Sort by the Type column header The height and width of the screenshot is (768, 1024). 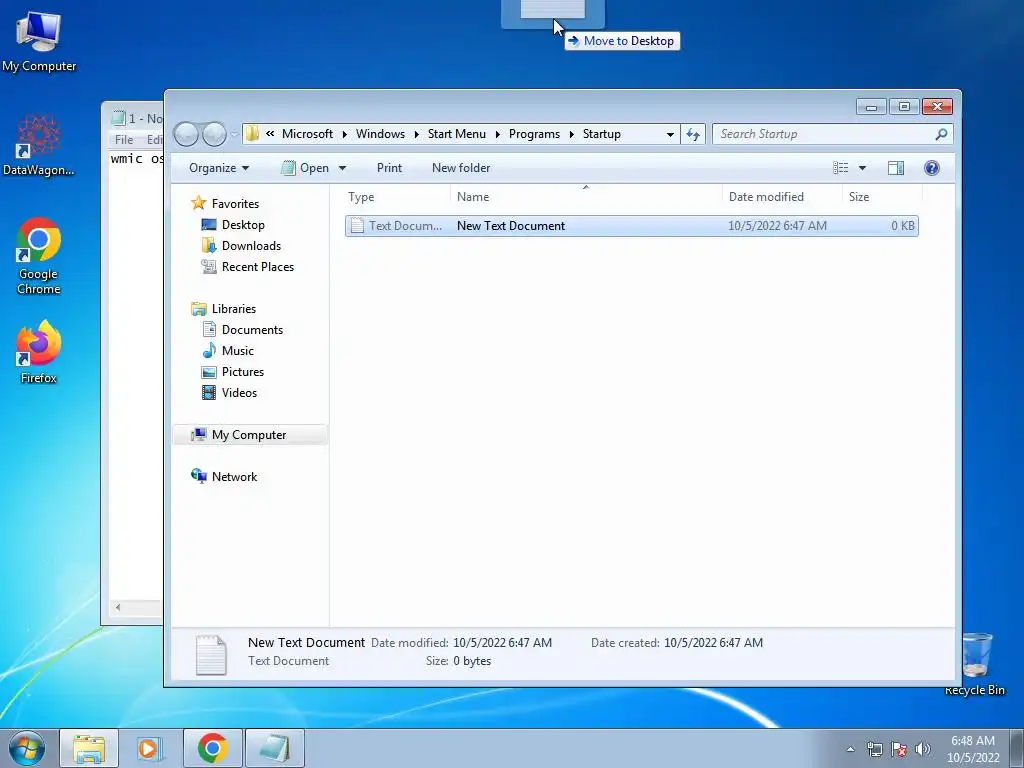397,197
